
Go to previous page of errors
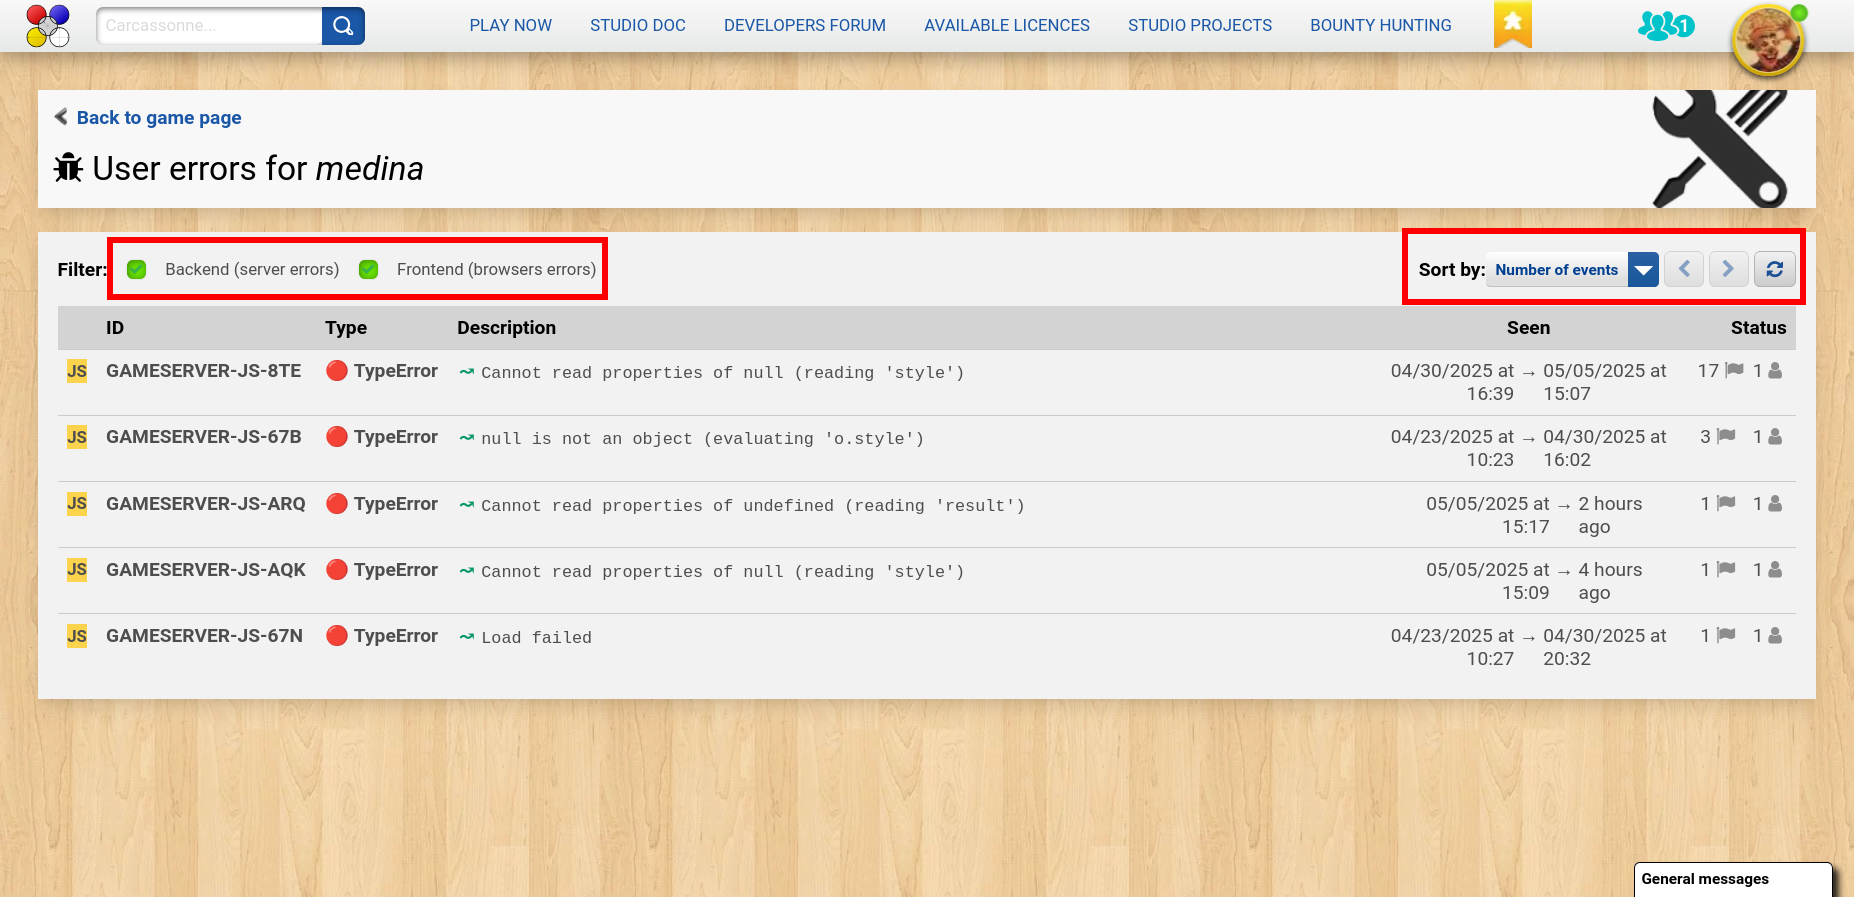[x=1684, y=269]
